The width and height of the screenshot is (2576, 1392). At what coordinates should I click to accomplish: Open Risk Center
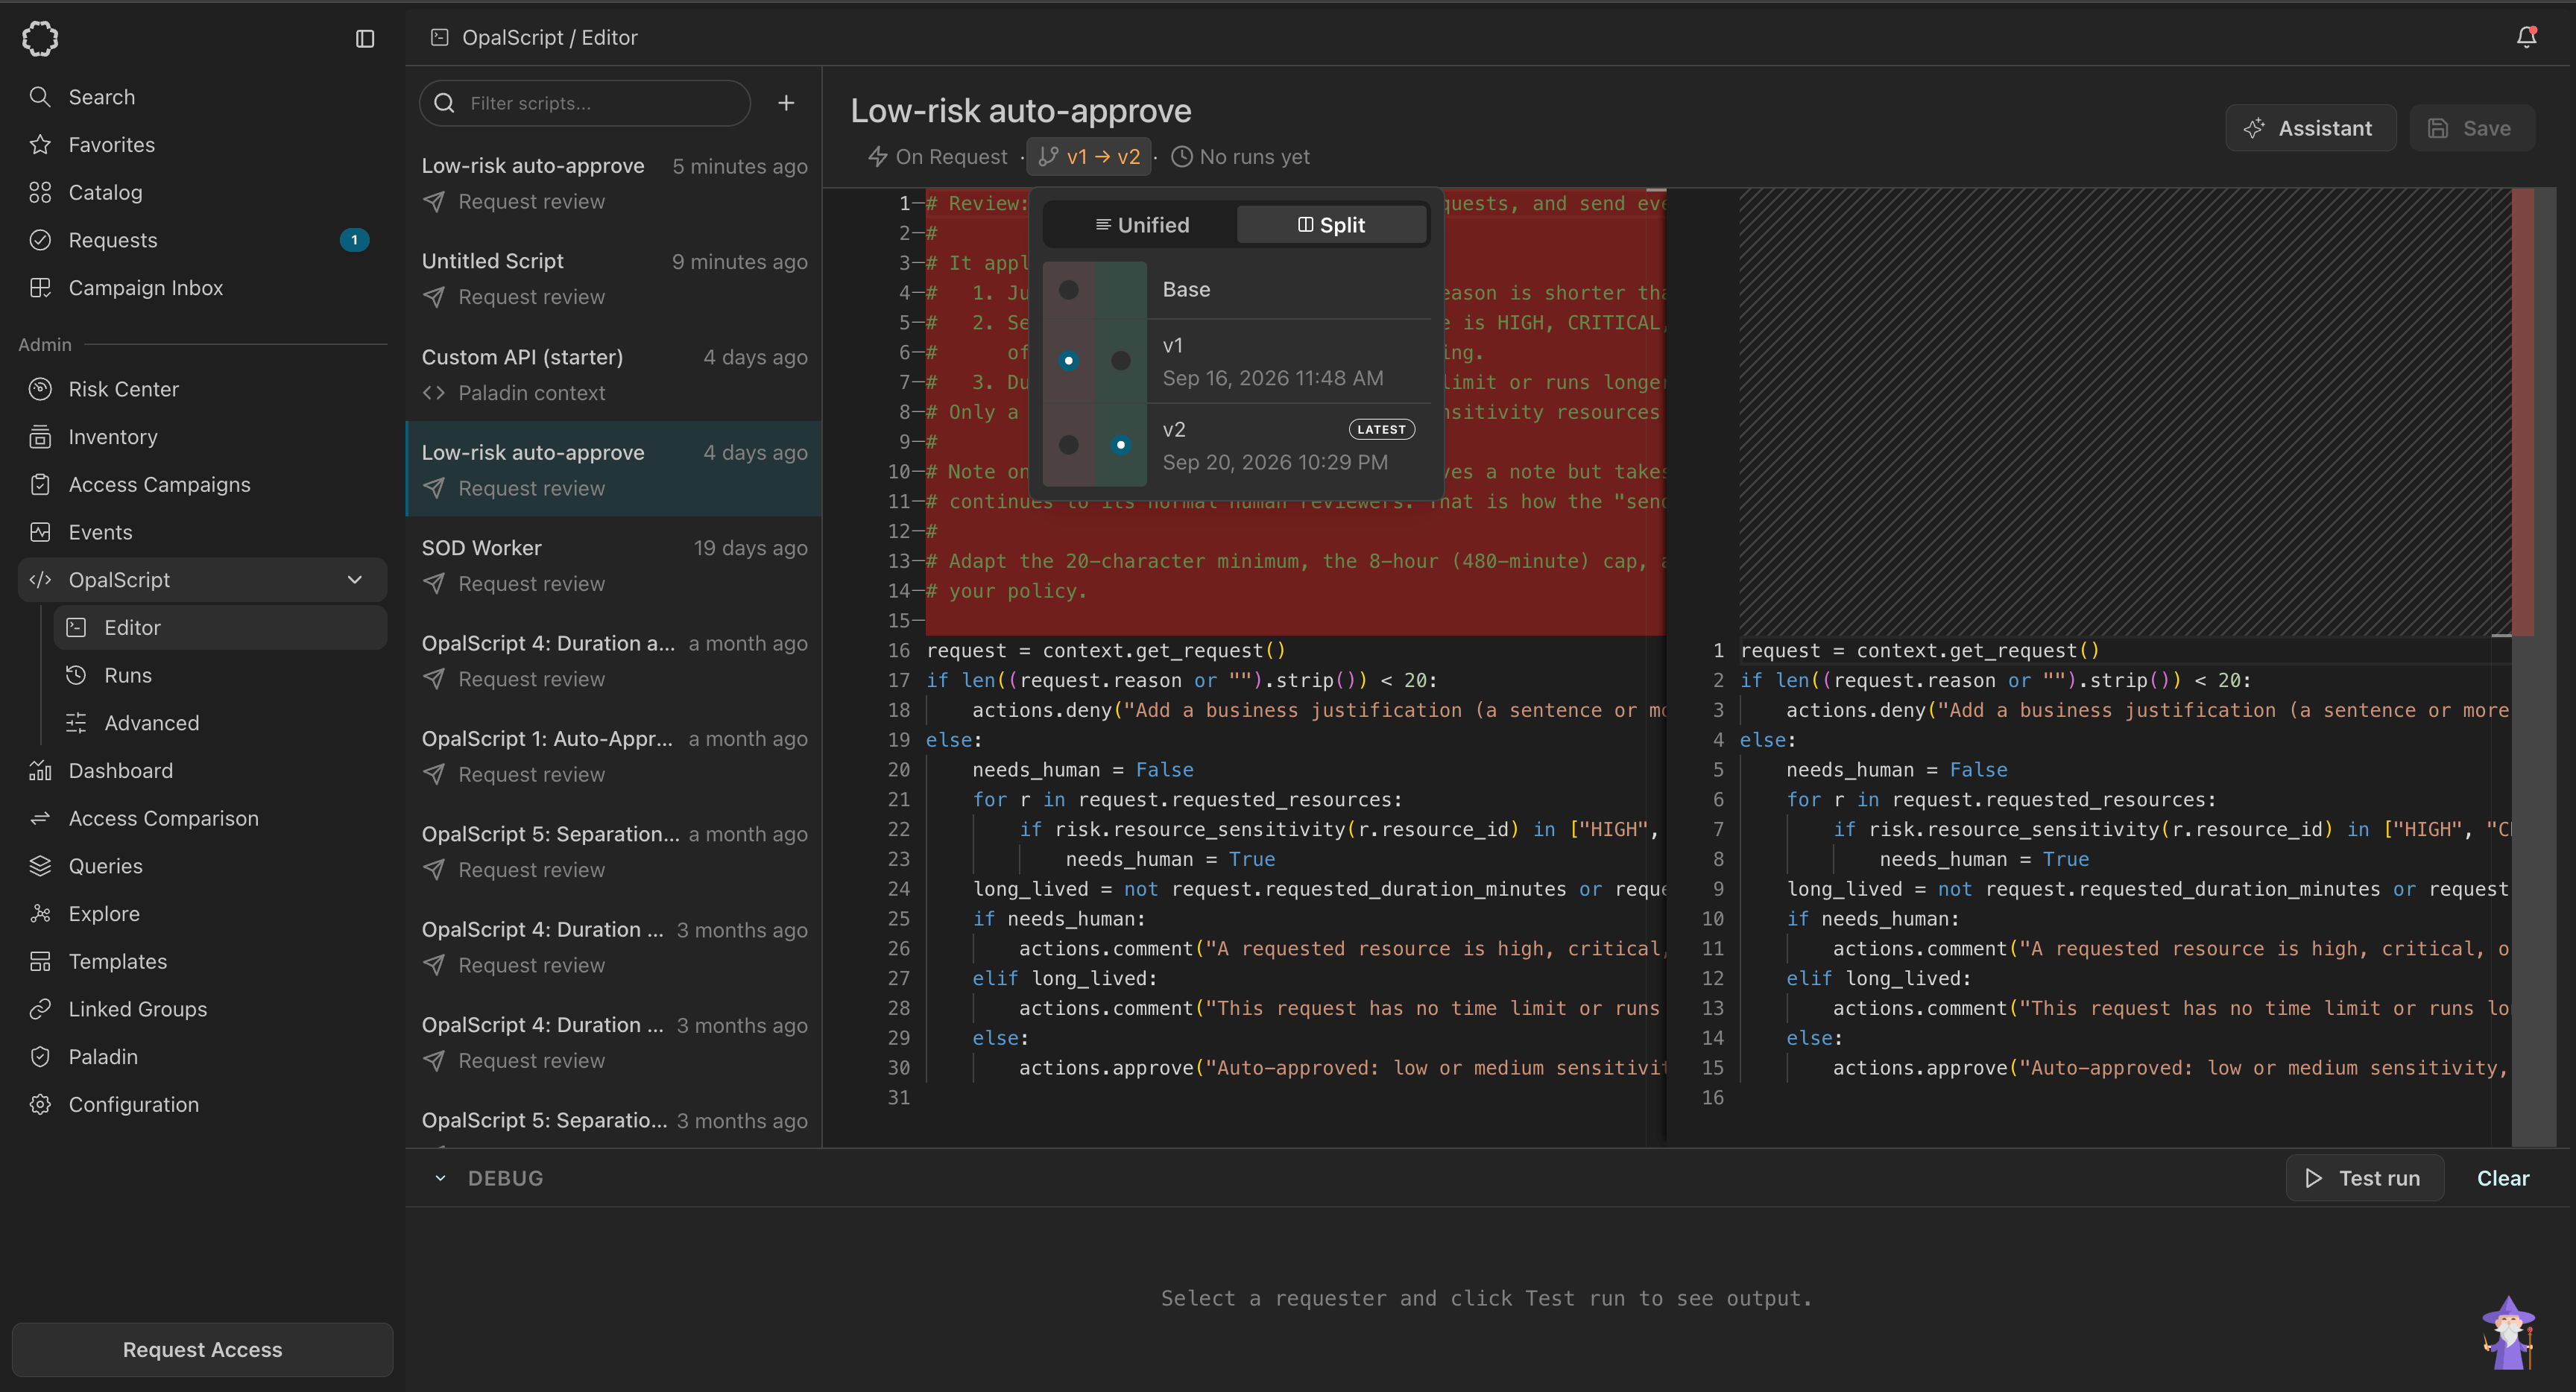(x=202, y=389)
